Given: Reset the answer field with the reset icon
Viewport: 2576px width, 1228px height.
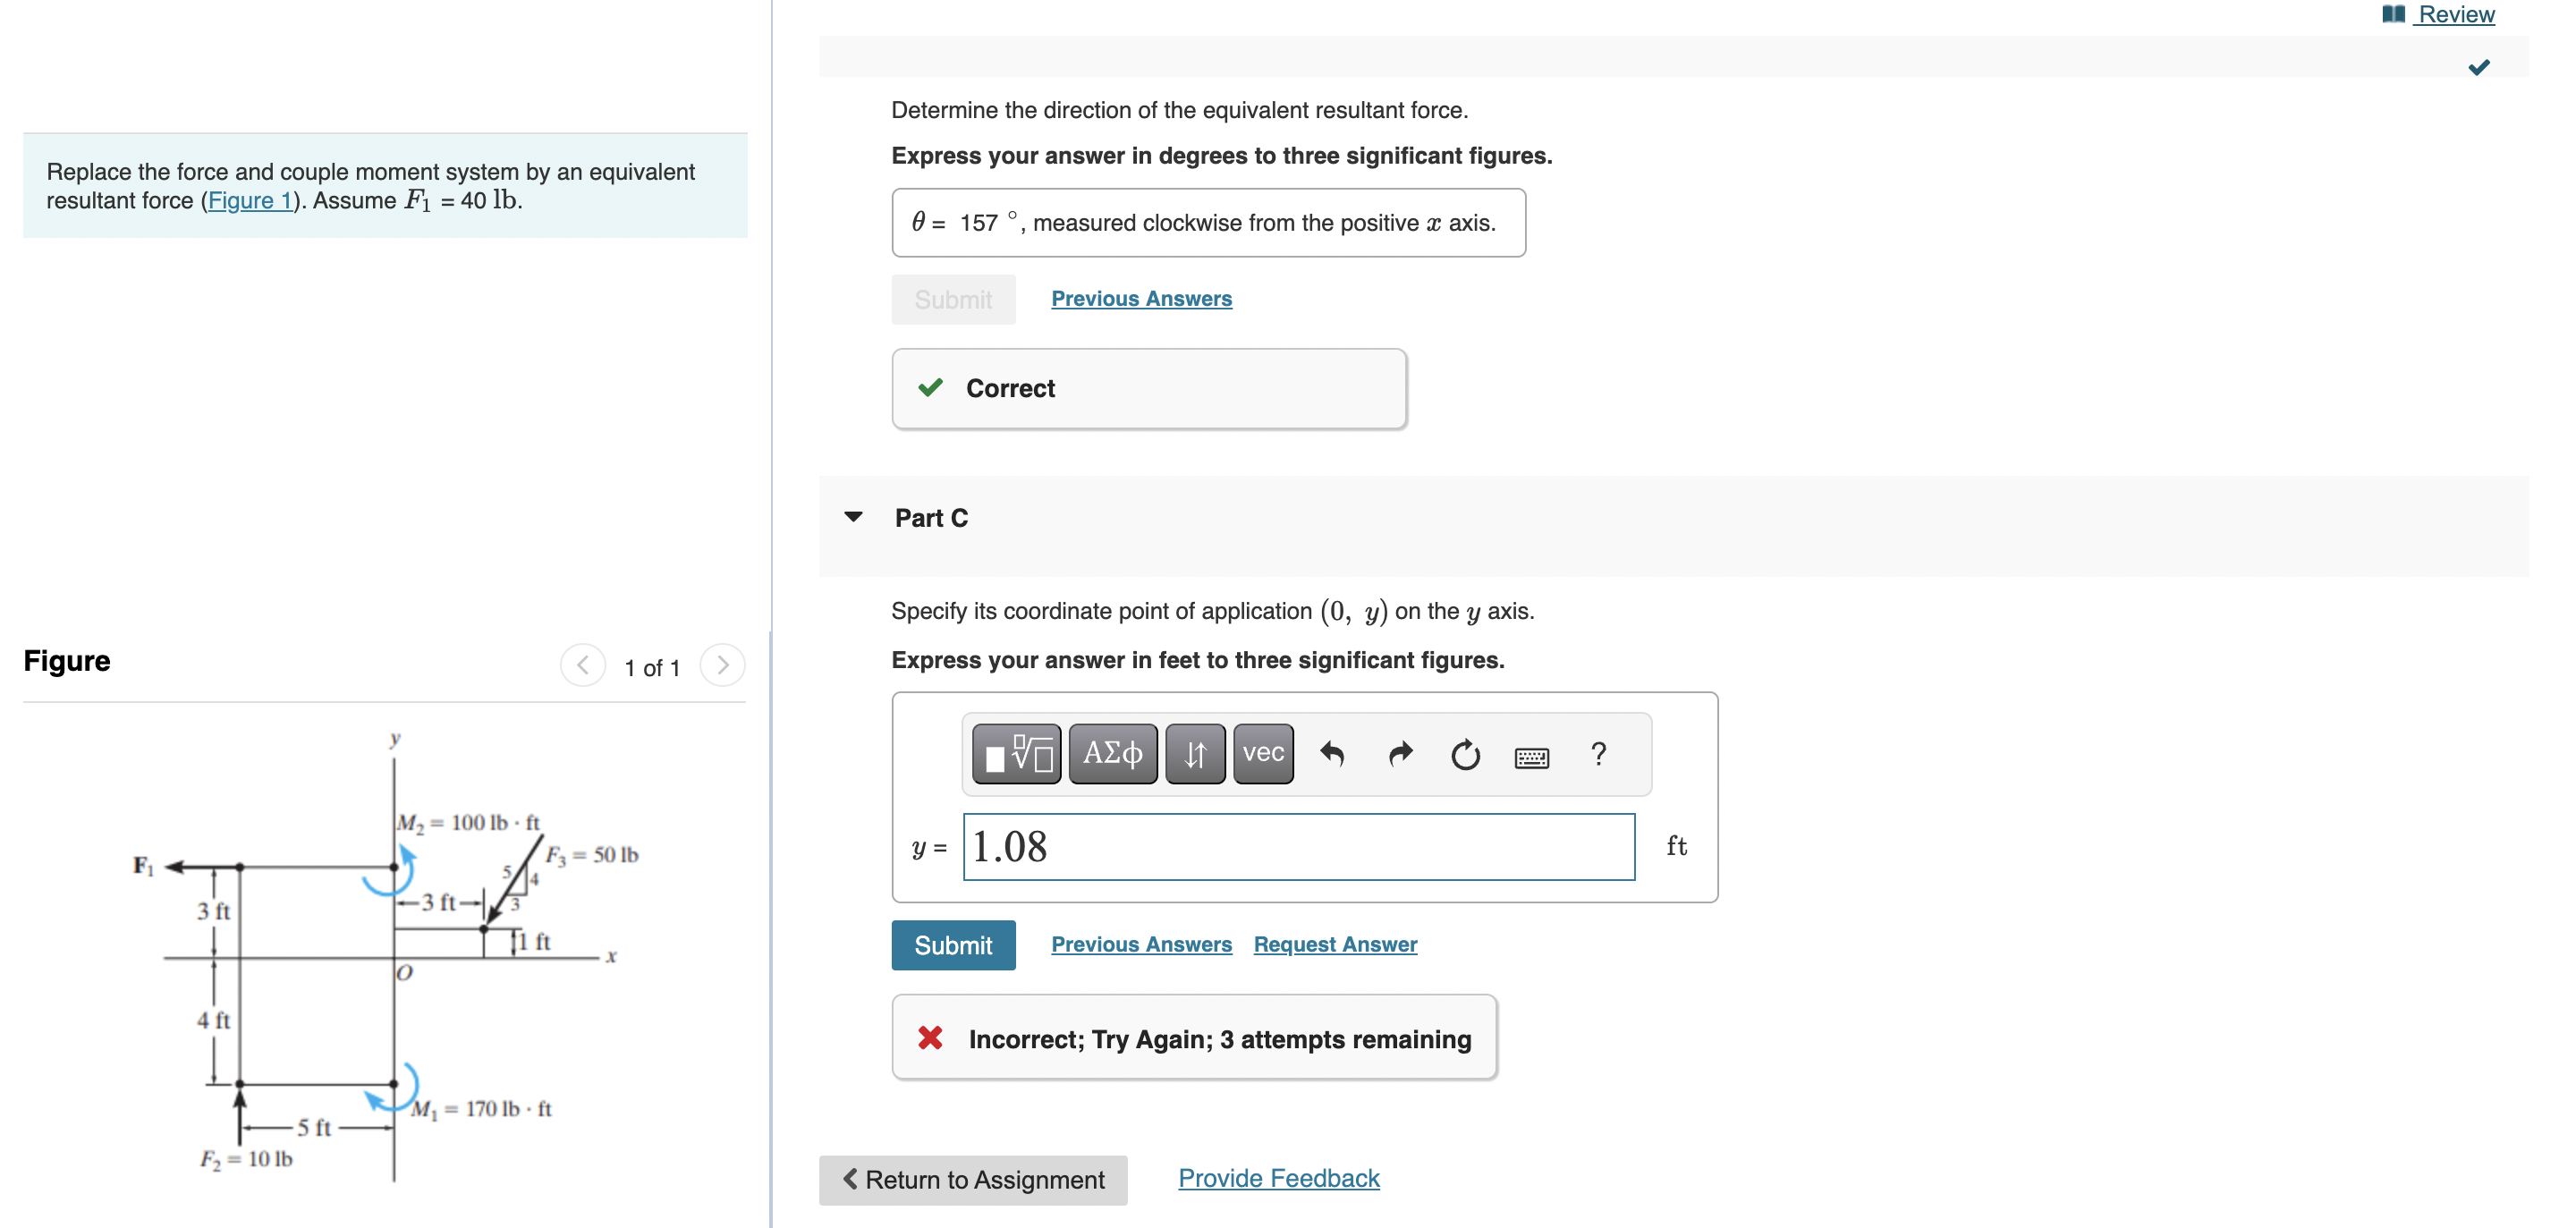Looking at the screenshot, I should (1465, 754).
